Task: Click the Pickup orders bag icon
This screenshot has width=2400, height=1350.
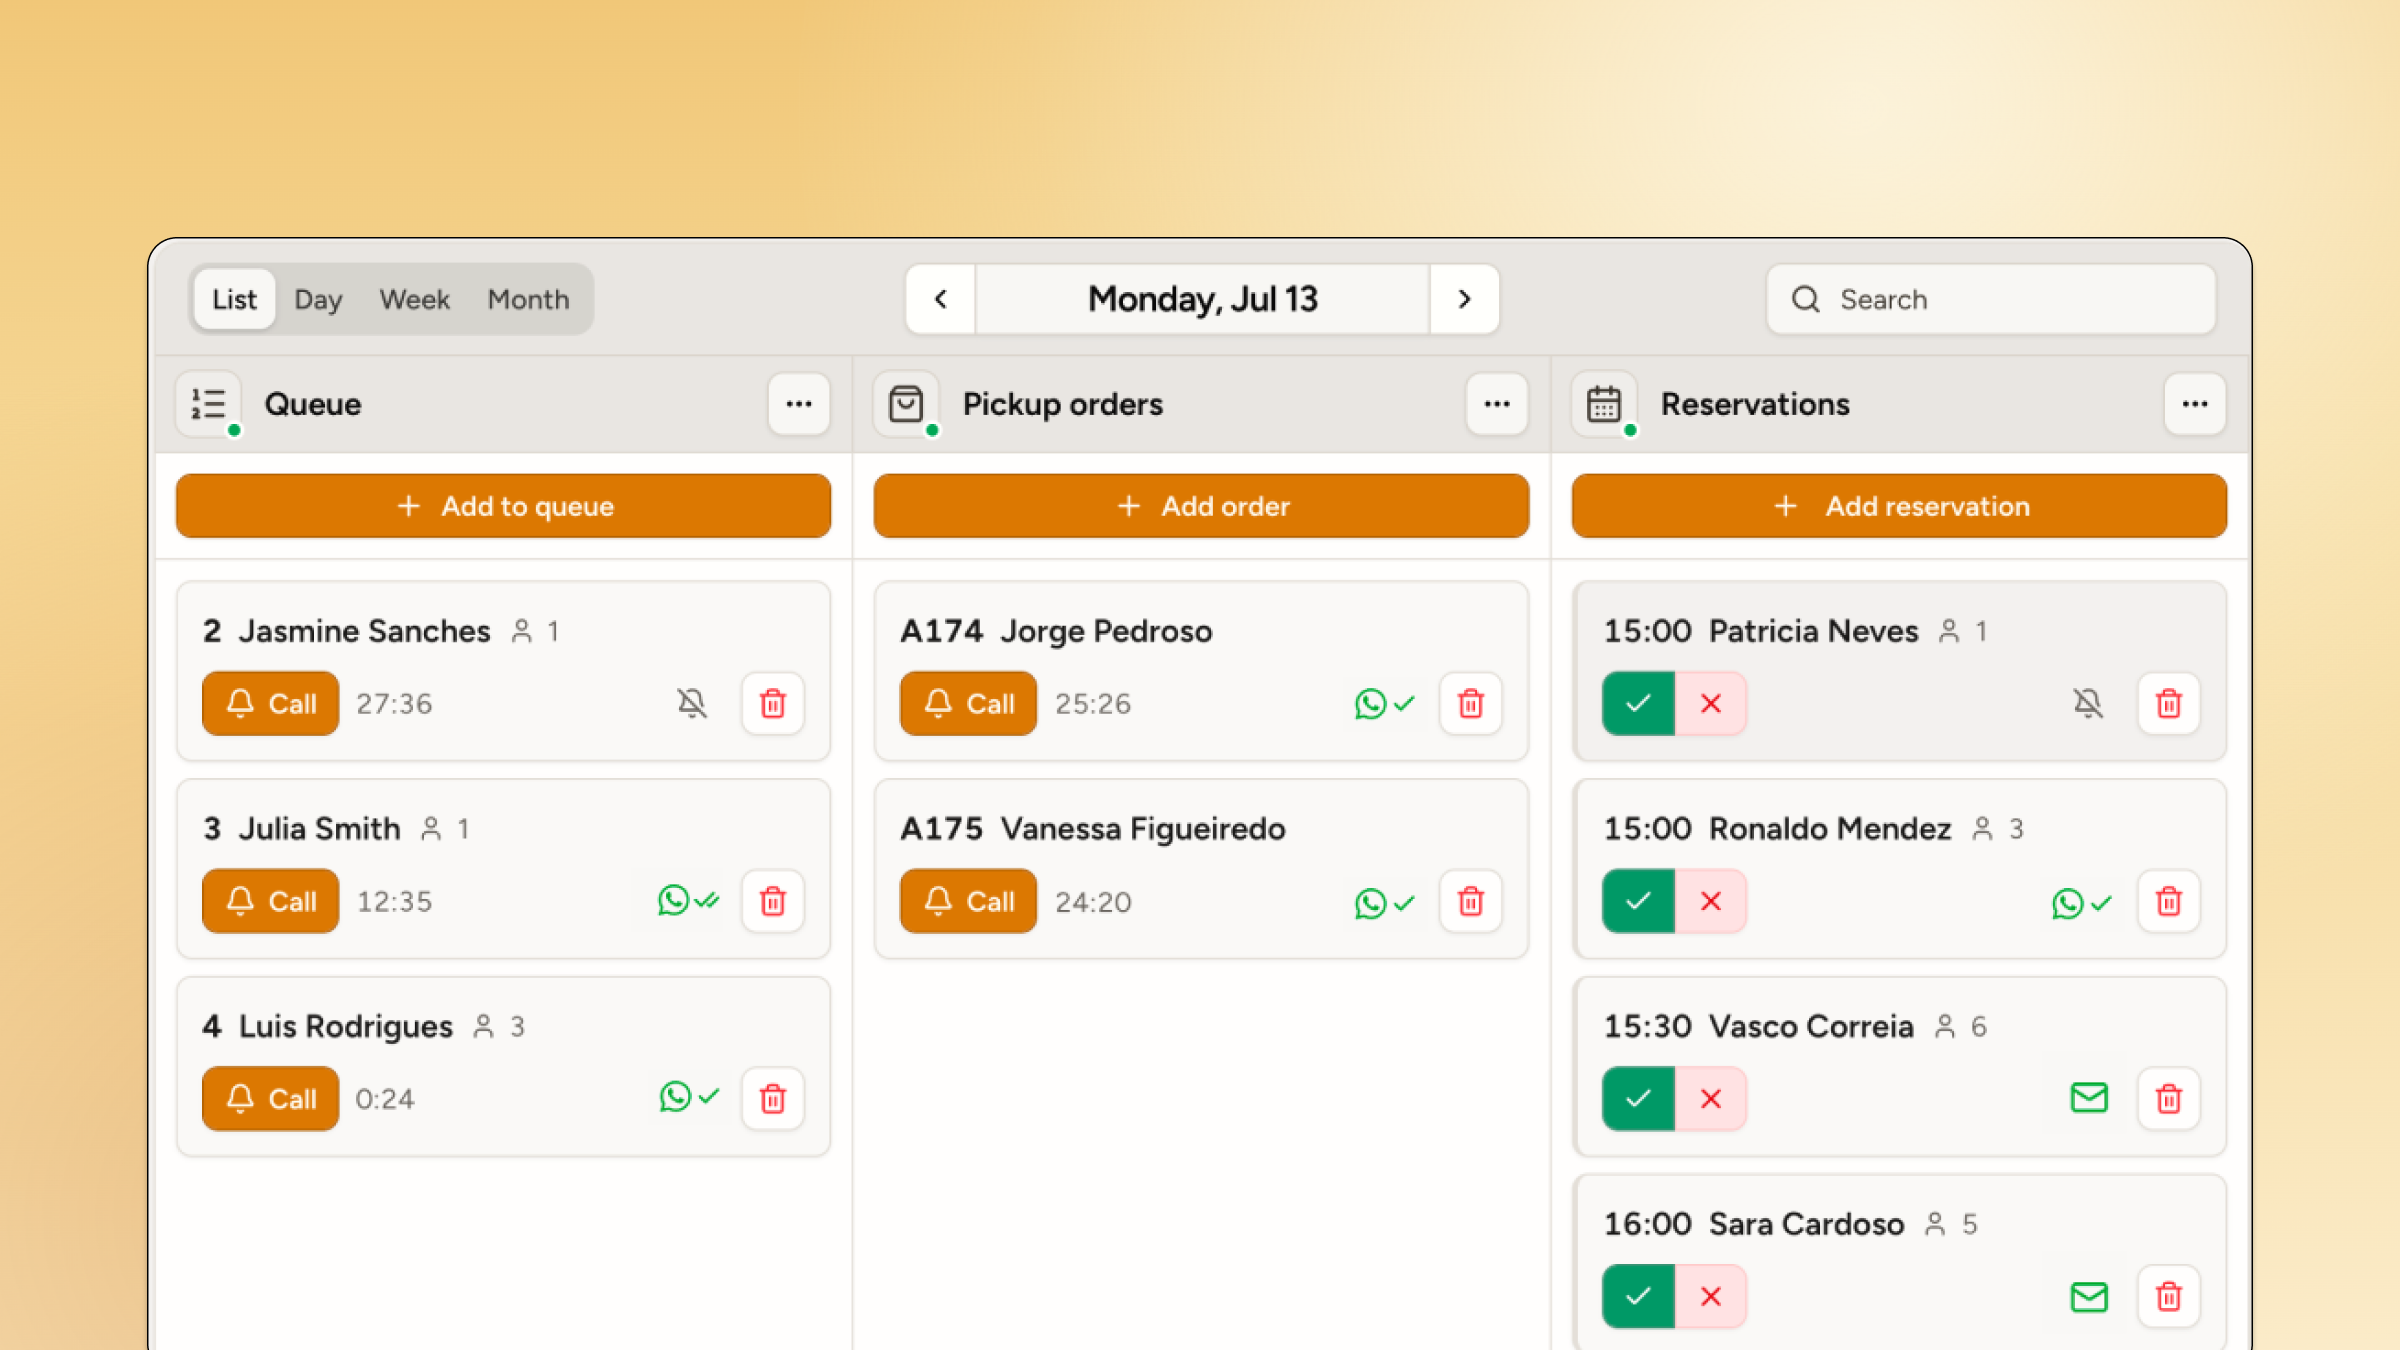Action: [x=906, y=404]
